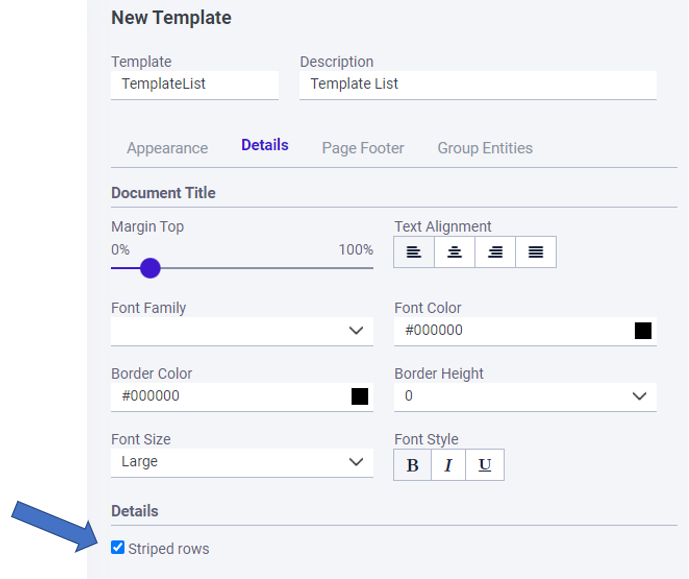
Task: Click the New Template heading
Action: (171, 18)
